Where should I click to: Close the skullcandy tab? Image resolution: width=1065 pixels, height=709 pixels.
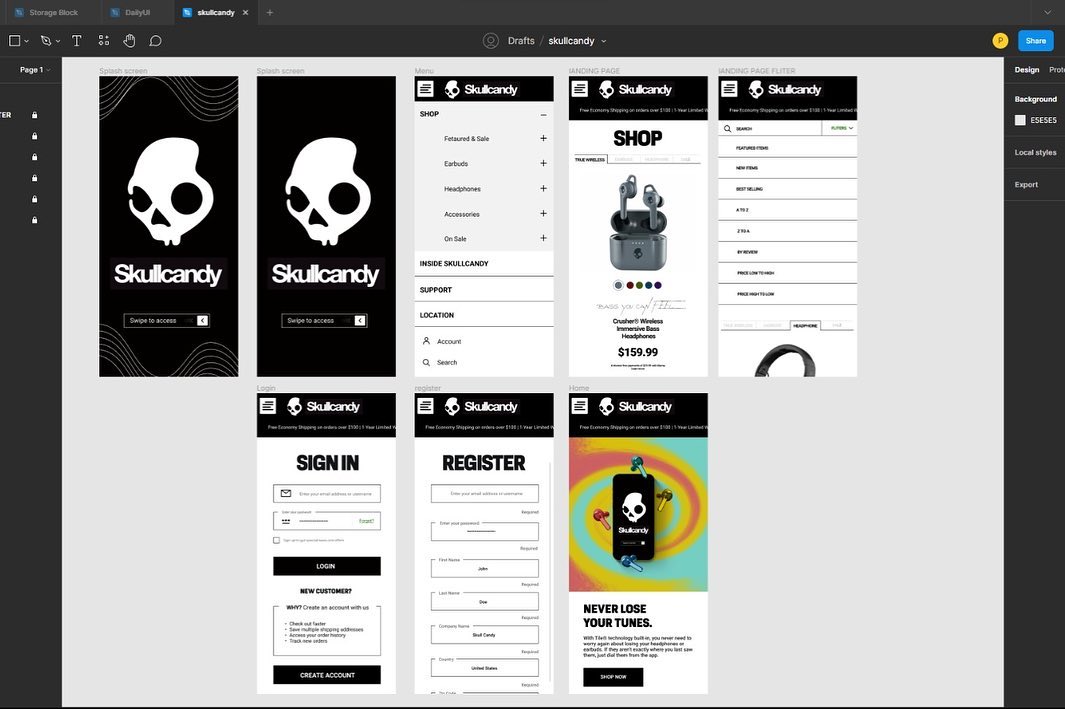(x=245, y=12)
